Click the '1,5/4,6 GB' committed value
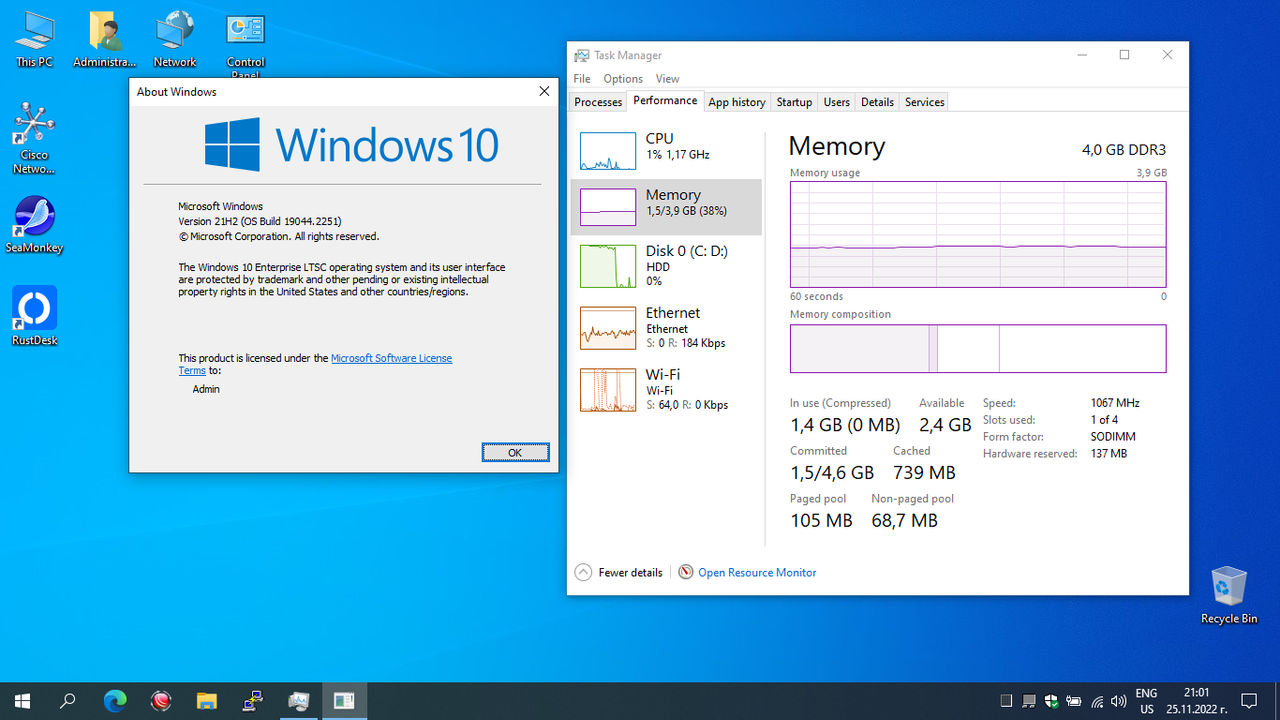 (x=832, y=472)
